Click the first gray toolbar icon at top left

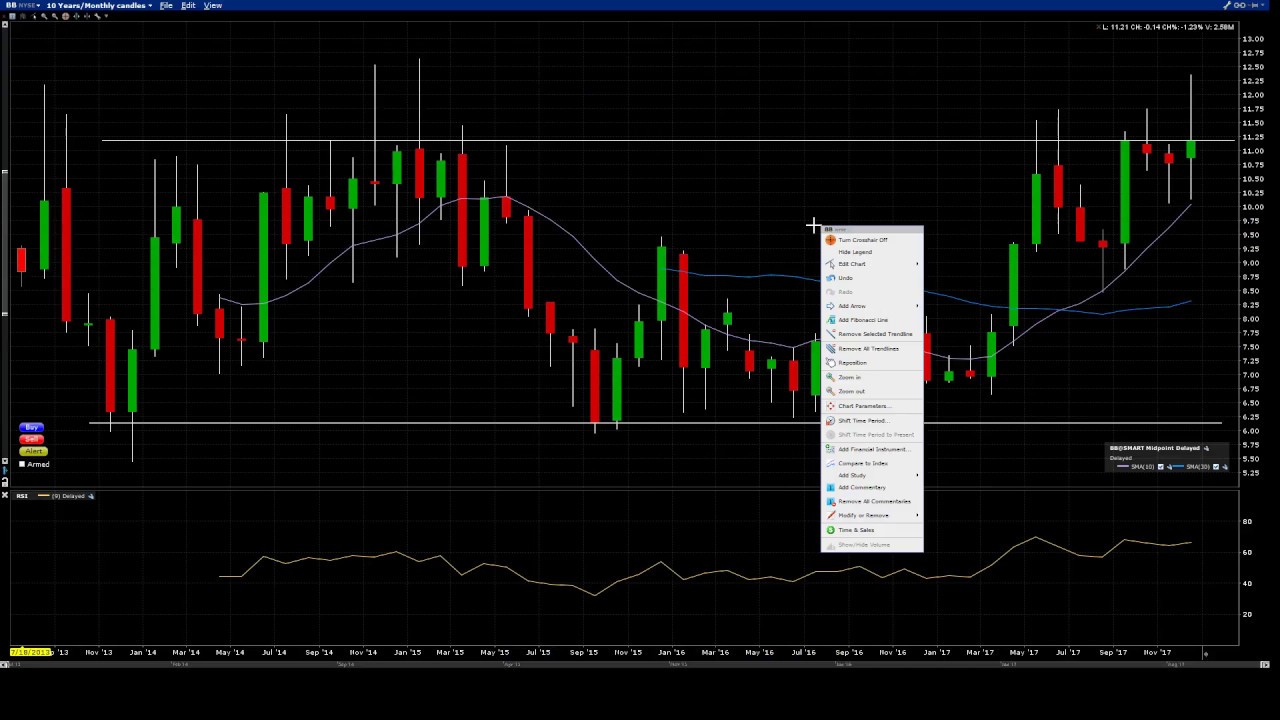pos(12,16)
